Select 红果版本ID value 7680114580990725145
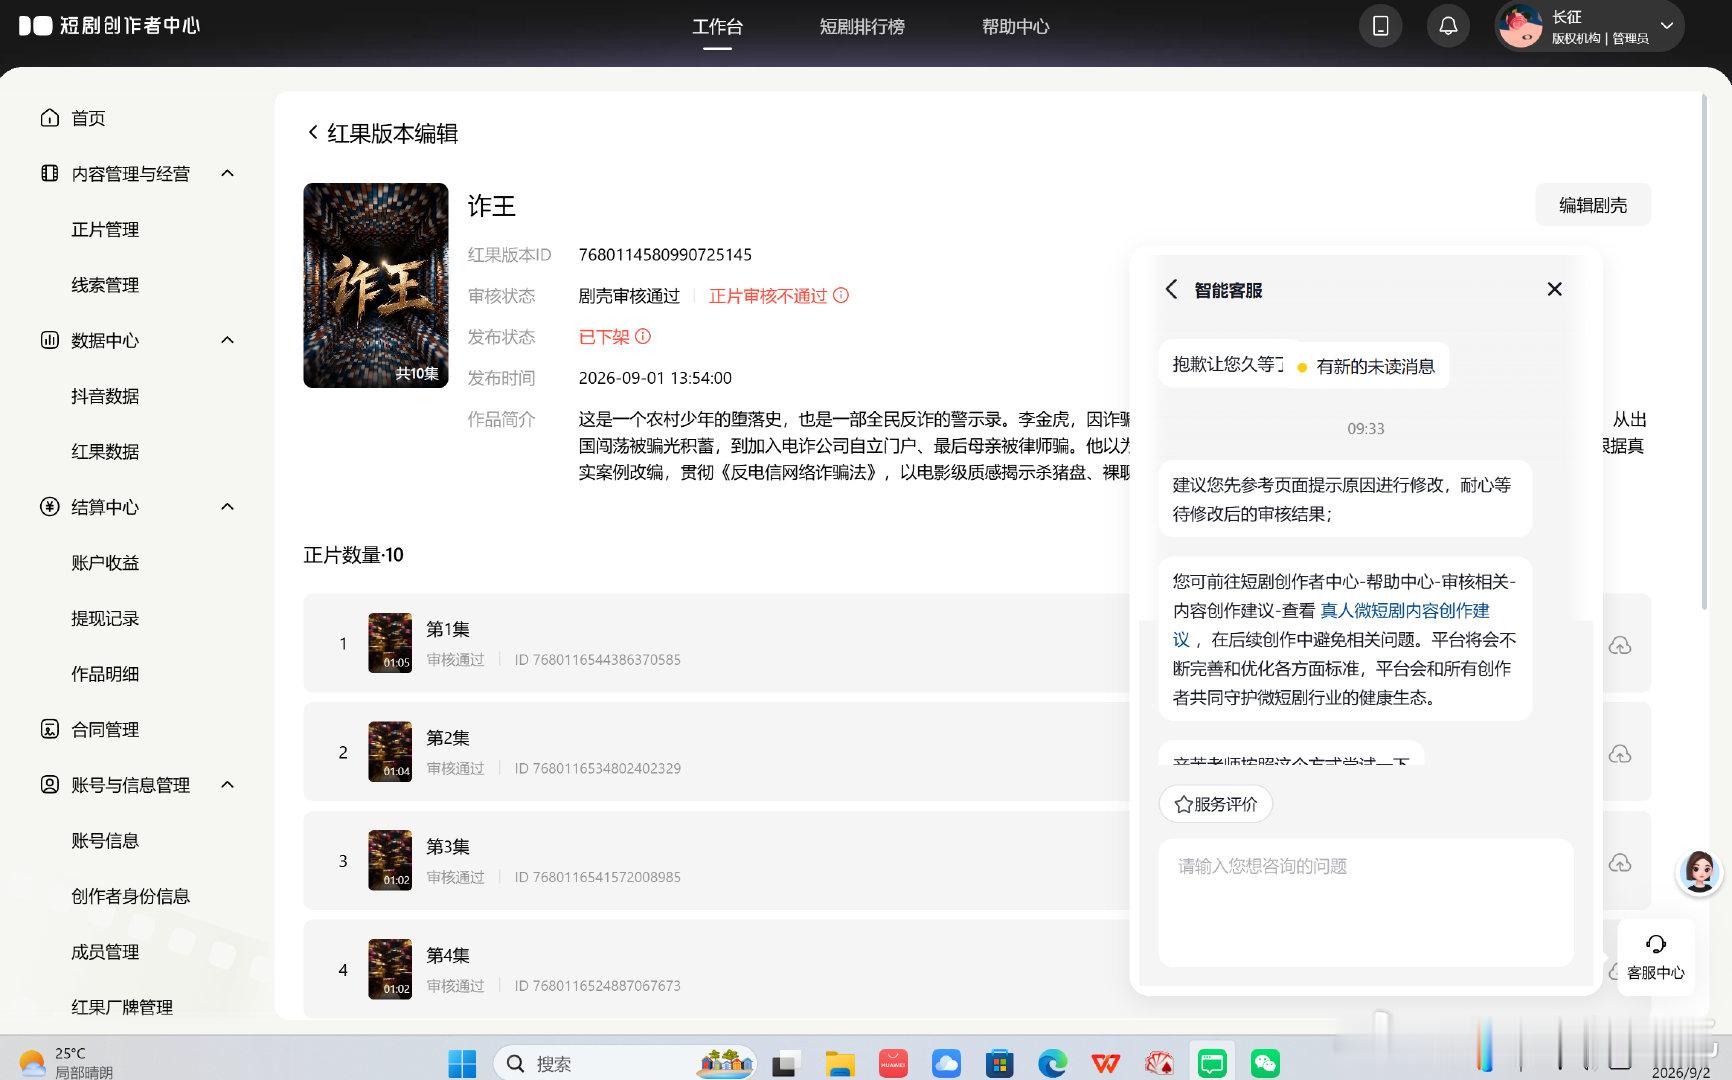1732x1080 pixels. point(665,254)
